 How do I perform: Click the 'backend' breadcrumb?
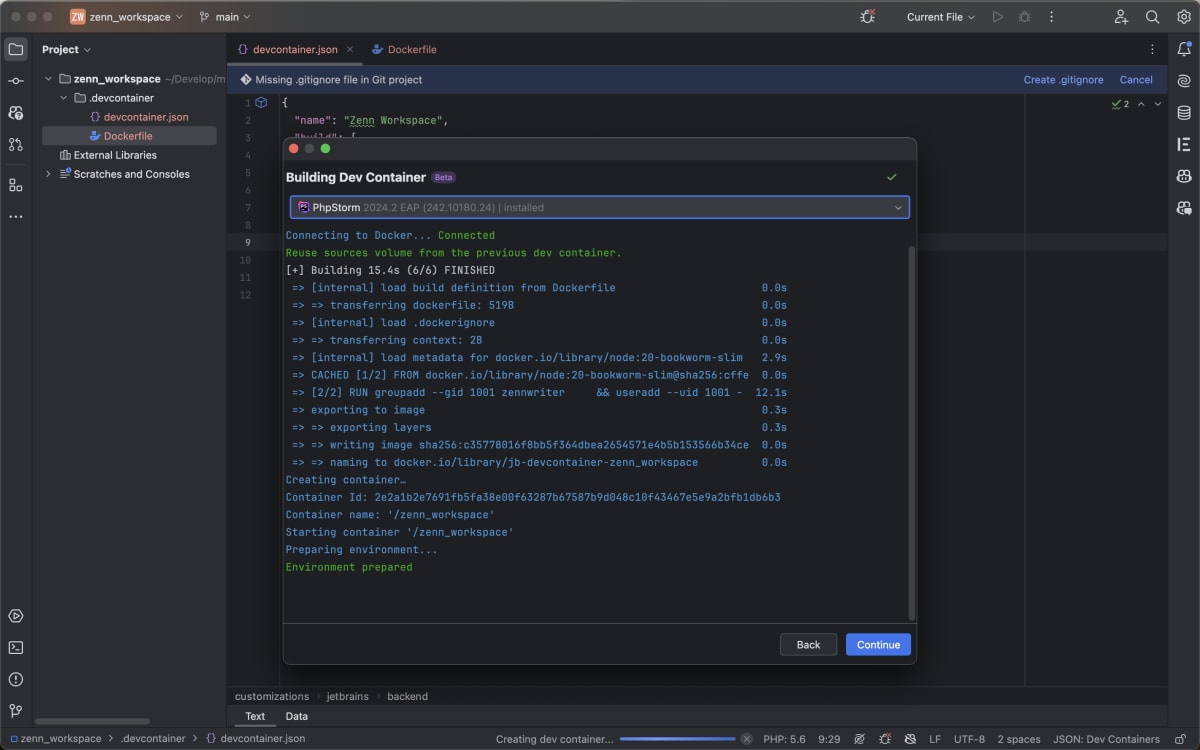coord(407,696)
